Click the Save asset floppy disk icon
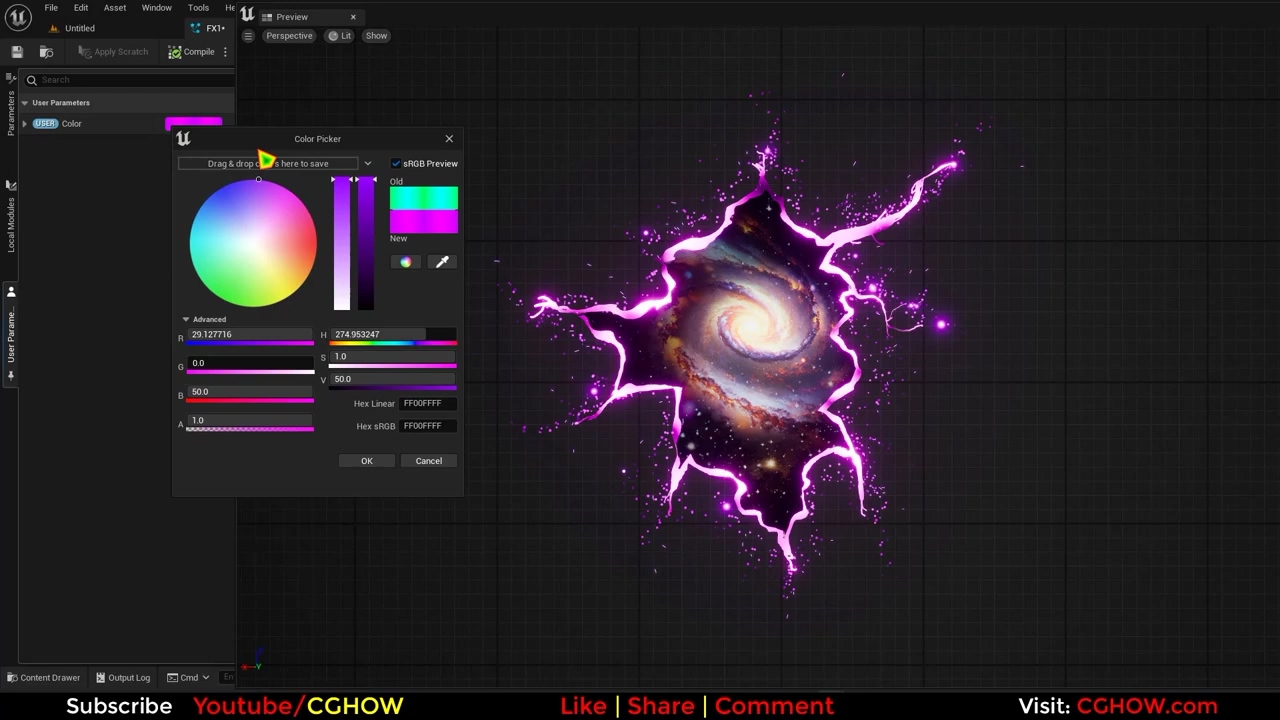This screenshot has height=720, width=1280. tap(17, 52)
